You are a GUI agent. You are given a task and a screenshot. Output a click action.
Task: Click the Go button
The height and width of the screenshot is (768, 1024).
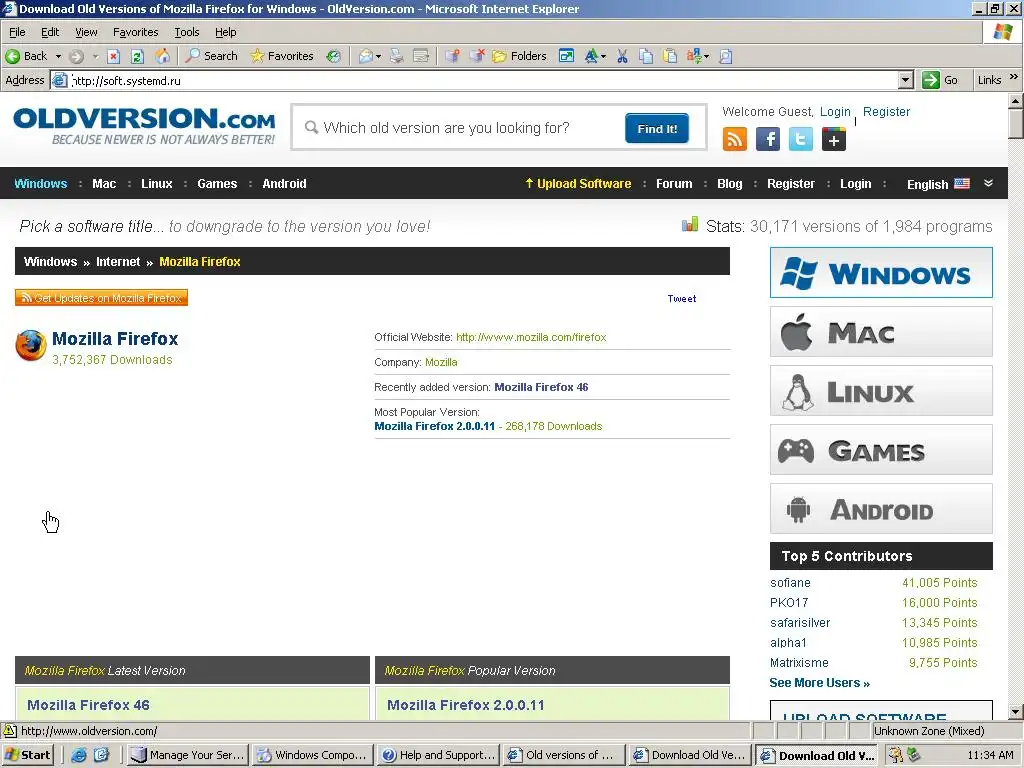pos(940,80)
